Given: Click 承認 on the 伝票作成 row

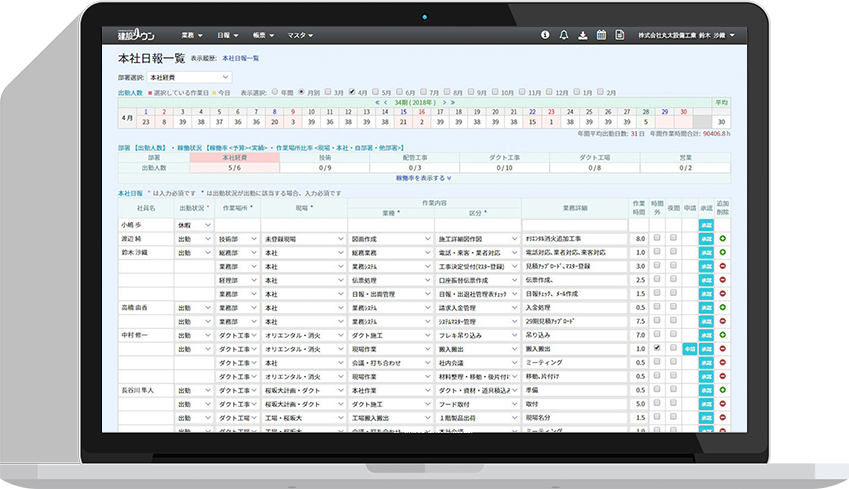Looking at the screenshot, I should click(706, 280).
